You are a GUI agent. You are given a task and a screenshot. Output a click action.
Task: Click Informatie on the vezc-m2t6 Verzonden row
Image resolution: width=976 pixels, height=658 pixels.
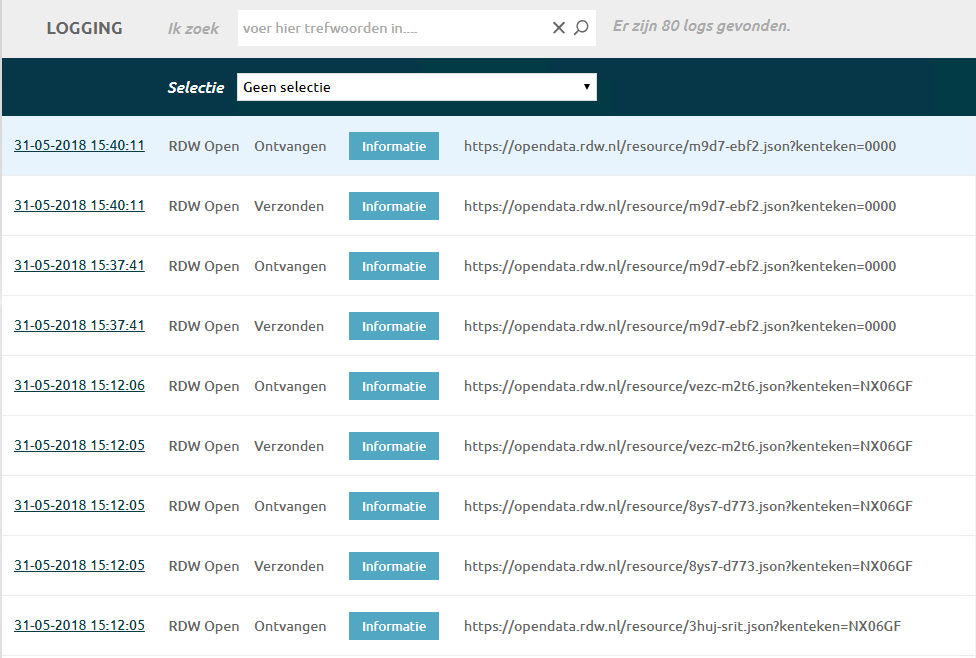394,446
